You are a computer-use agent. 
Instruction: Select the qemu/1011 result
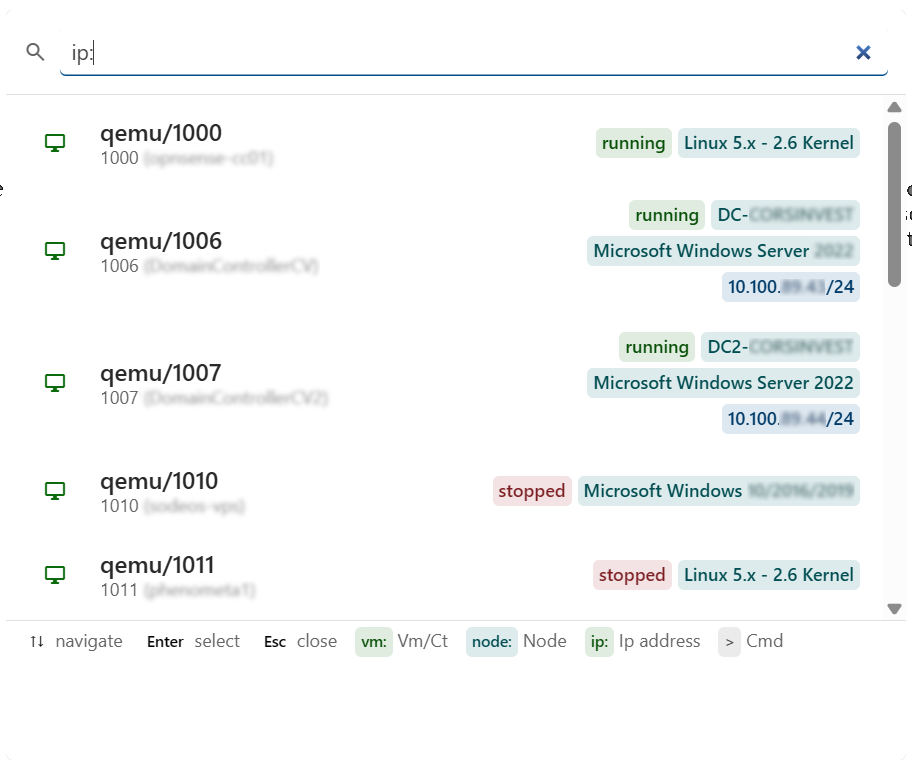click(x=446, y=576)
